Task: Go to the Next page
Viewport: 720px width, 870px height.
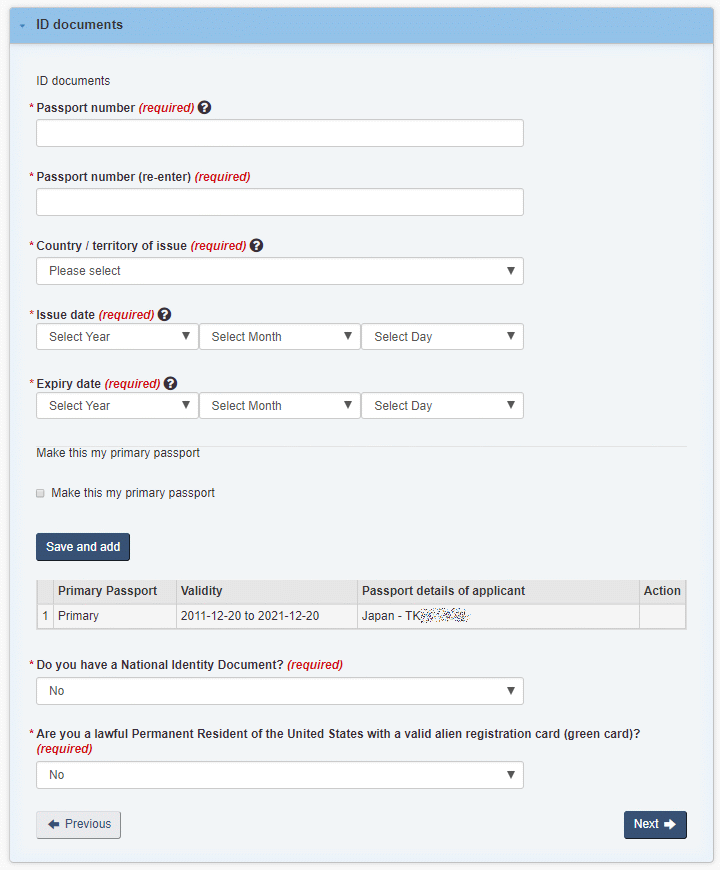Action: (655, 825)
